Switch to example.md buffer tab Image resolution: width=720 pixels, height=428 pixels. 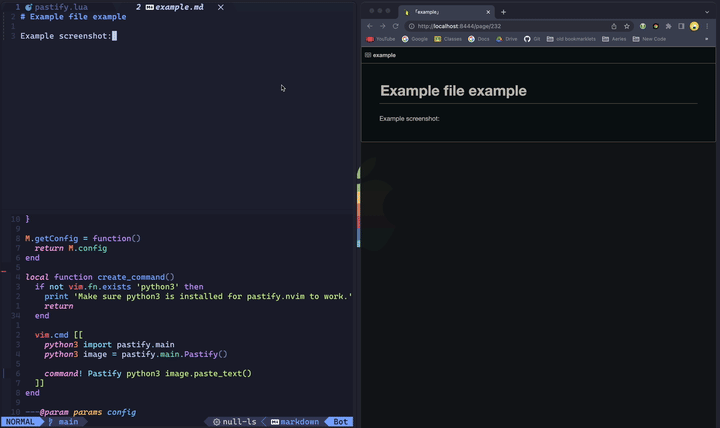point(174,7)
